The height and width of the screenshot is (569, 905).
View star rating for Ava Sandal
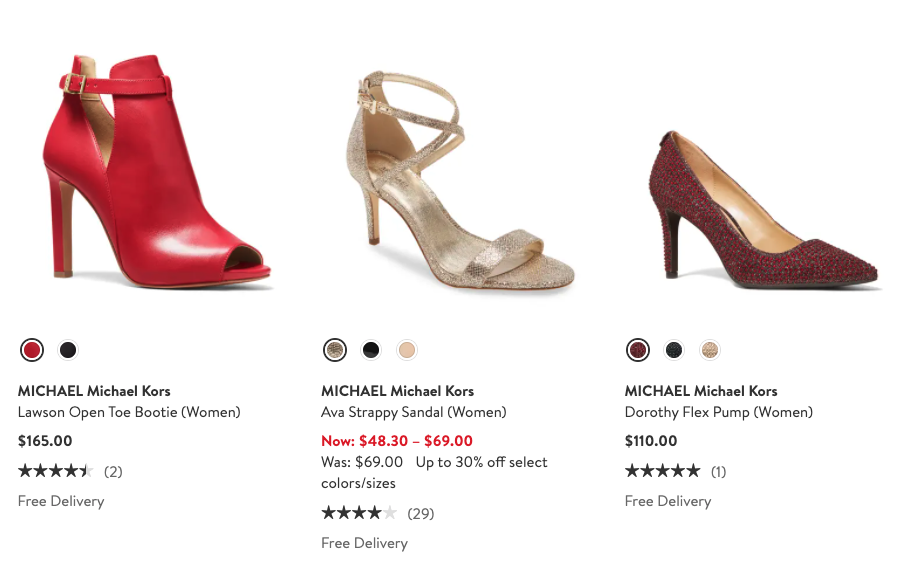(358, 513)
